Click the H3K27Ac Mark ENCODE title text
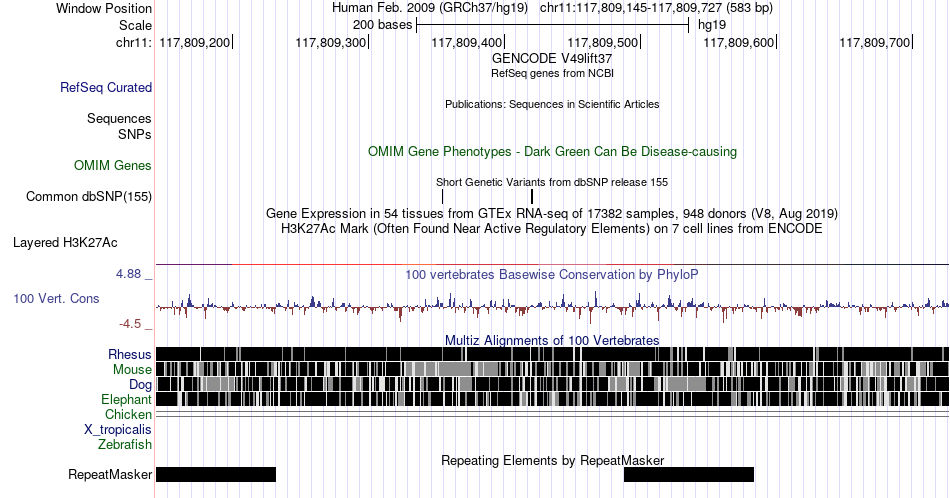 point(552,228)
